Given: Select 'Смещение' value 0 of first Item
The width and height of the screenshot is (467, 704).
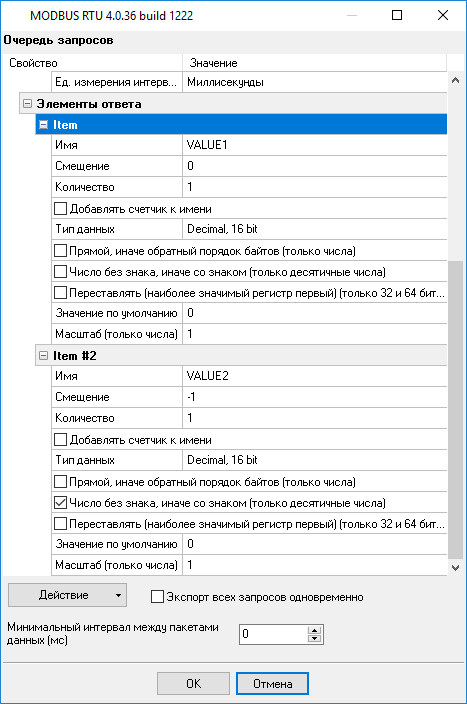Looking at the screenshot, I should [315, 166].
